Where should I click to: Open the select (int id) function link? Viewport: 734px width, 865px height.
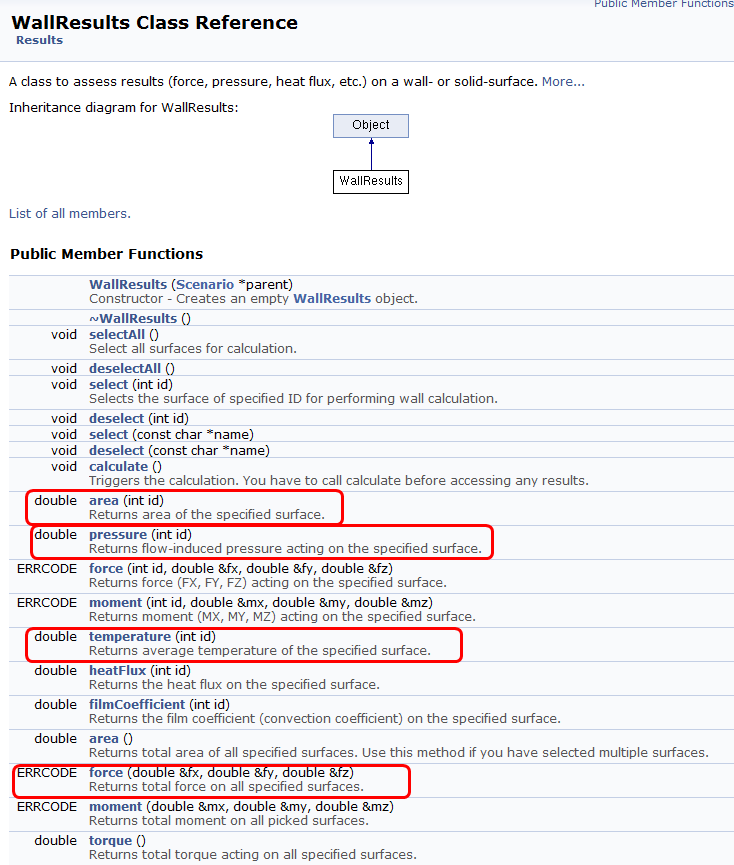point(109,385)
